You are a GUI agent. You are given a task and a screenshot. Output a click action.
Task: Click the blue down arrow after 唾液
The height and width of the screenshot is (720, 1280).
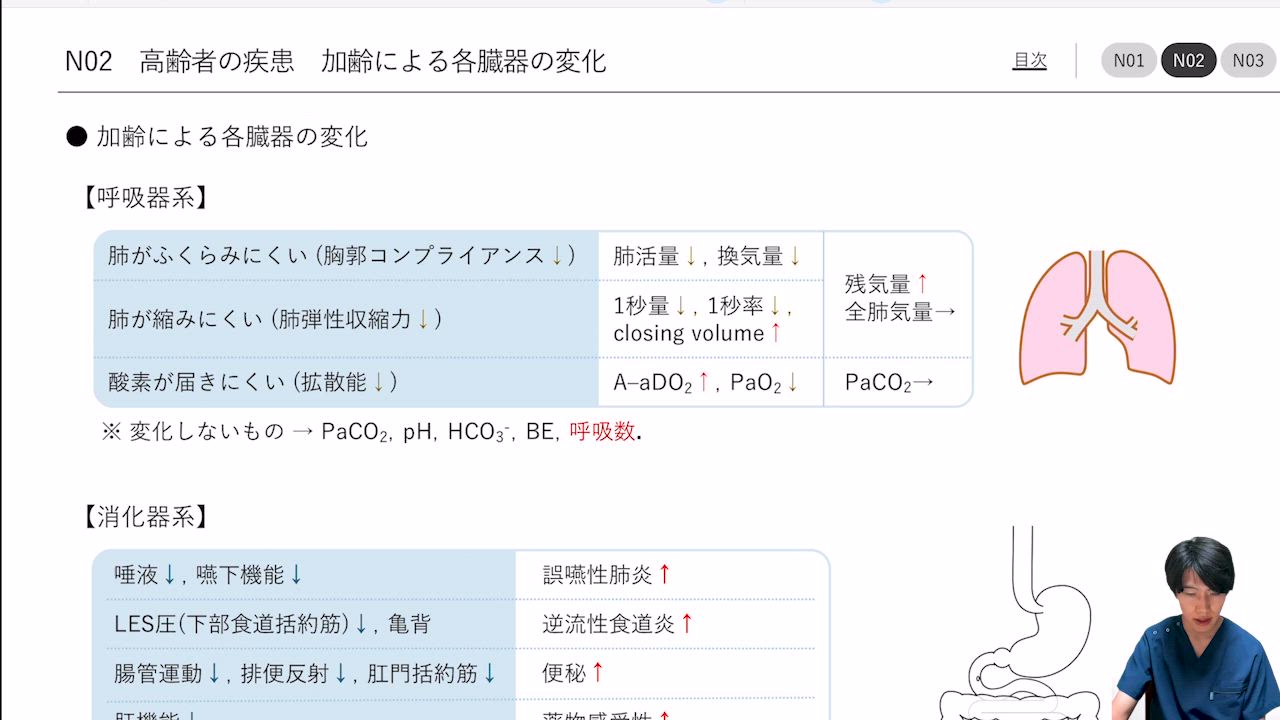coord(170,575)
